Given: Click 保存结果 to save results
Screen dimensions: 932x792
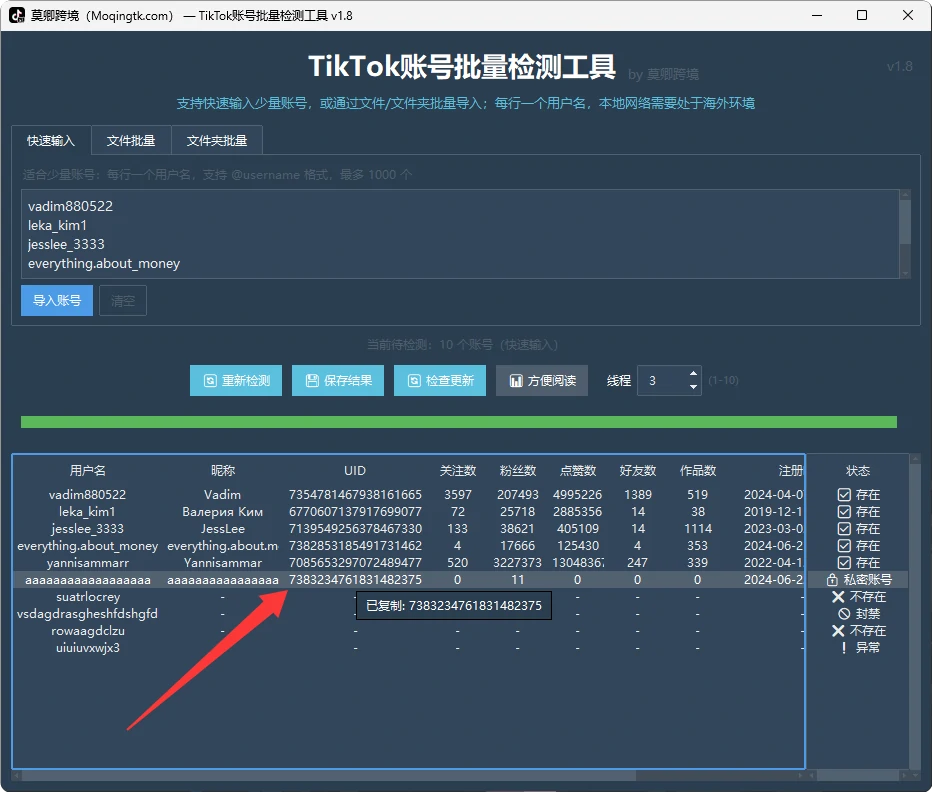Looking at the screenshot, I should (x=338, y=381).
